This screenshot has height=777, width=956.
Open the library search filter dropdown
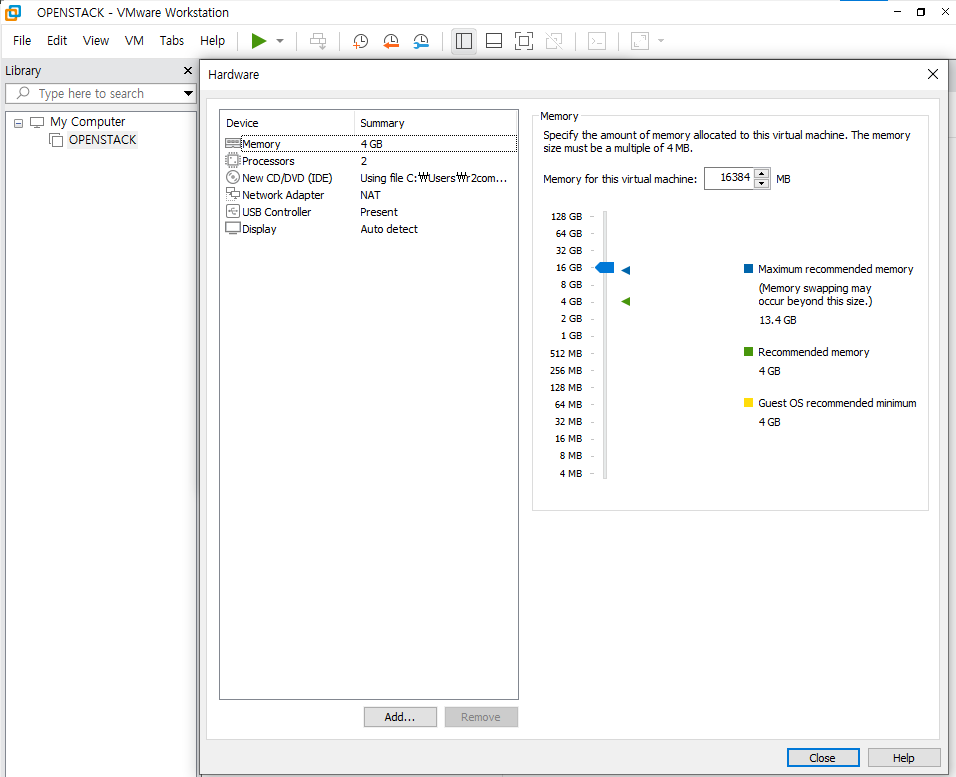click(x=188, y=93)
